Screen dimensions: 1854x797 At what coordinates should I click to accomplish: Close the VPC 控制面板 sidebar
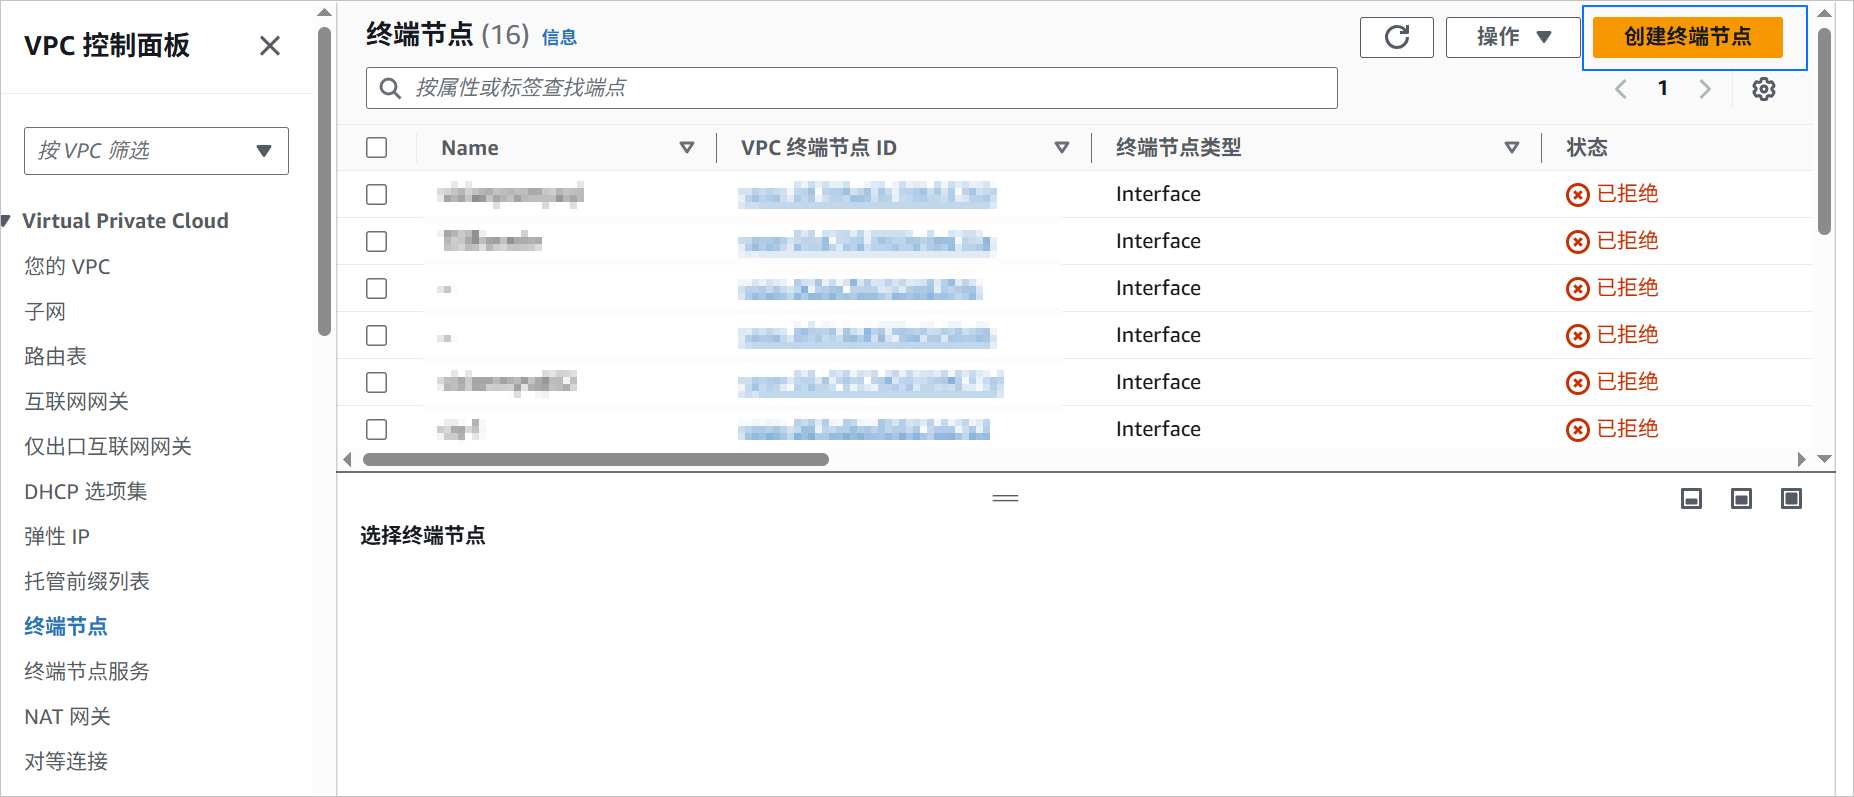[269, 46]
